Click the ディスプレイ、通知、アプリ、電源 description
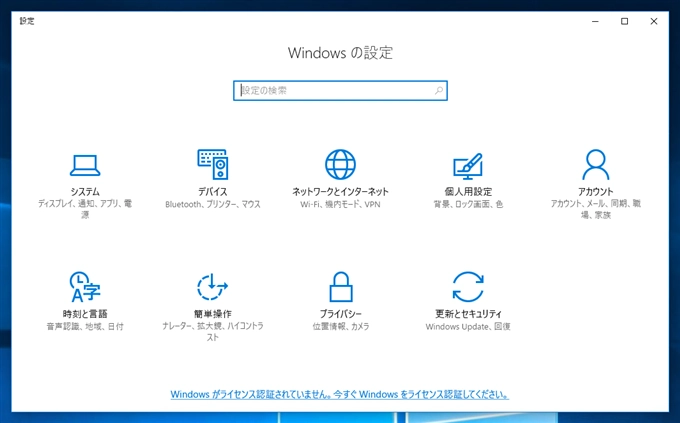Screen dimensions: 680x423 [x=85, y=209]
